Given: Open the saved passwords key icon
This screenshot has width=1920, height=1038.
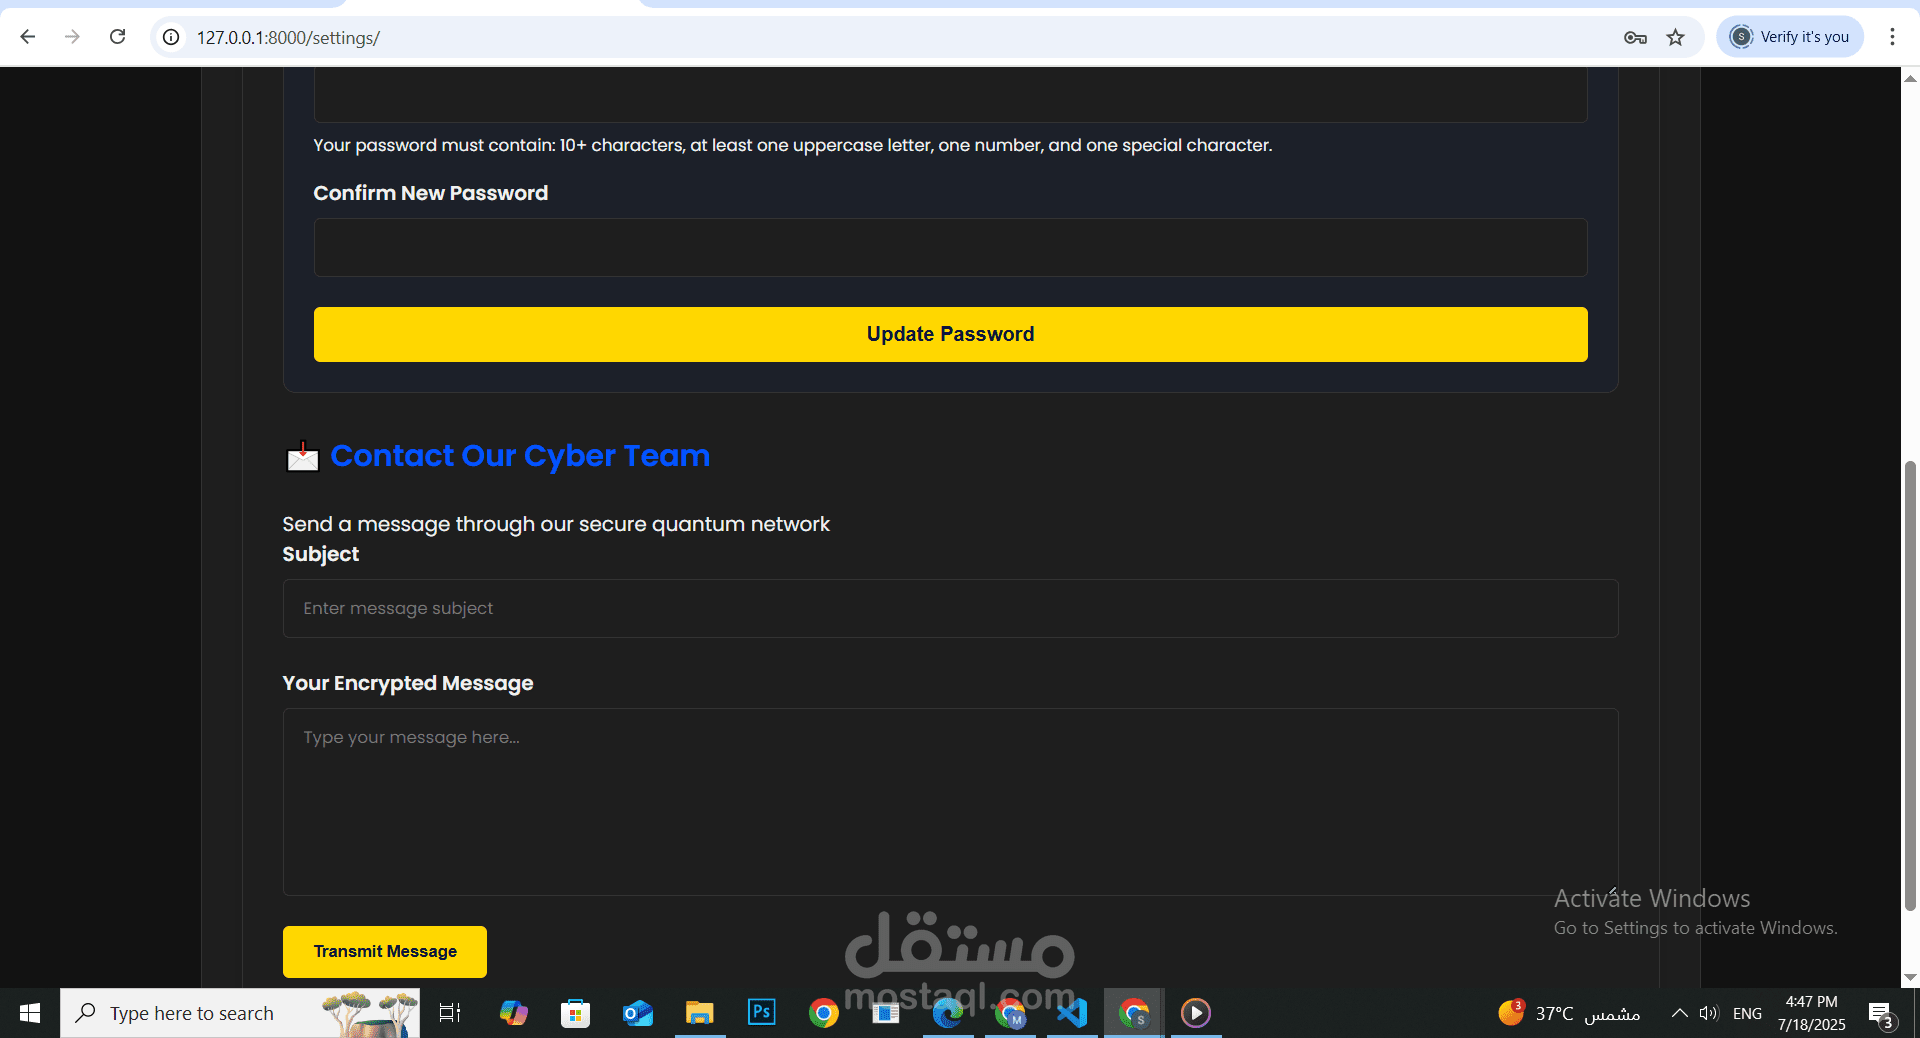Looking at the screenshot, I should point(1635,38).
